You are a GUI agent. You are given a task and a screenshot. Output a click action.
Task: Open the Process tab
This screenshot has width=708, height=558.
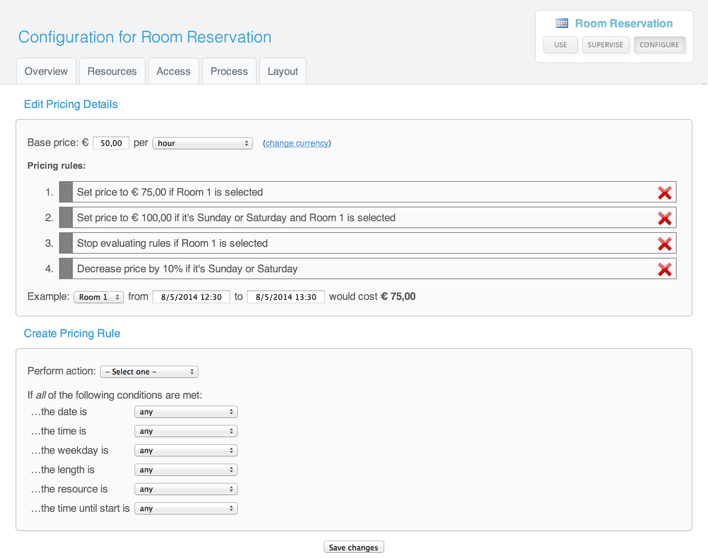coord(229,71)
